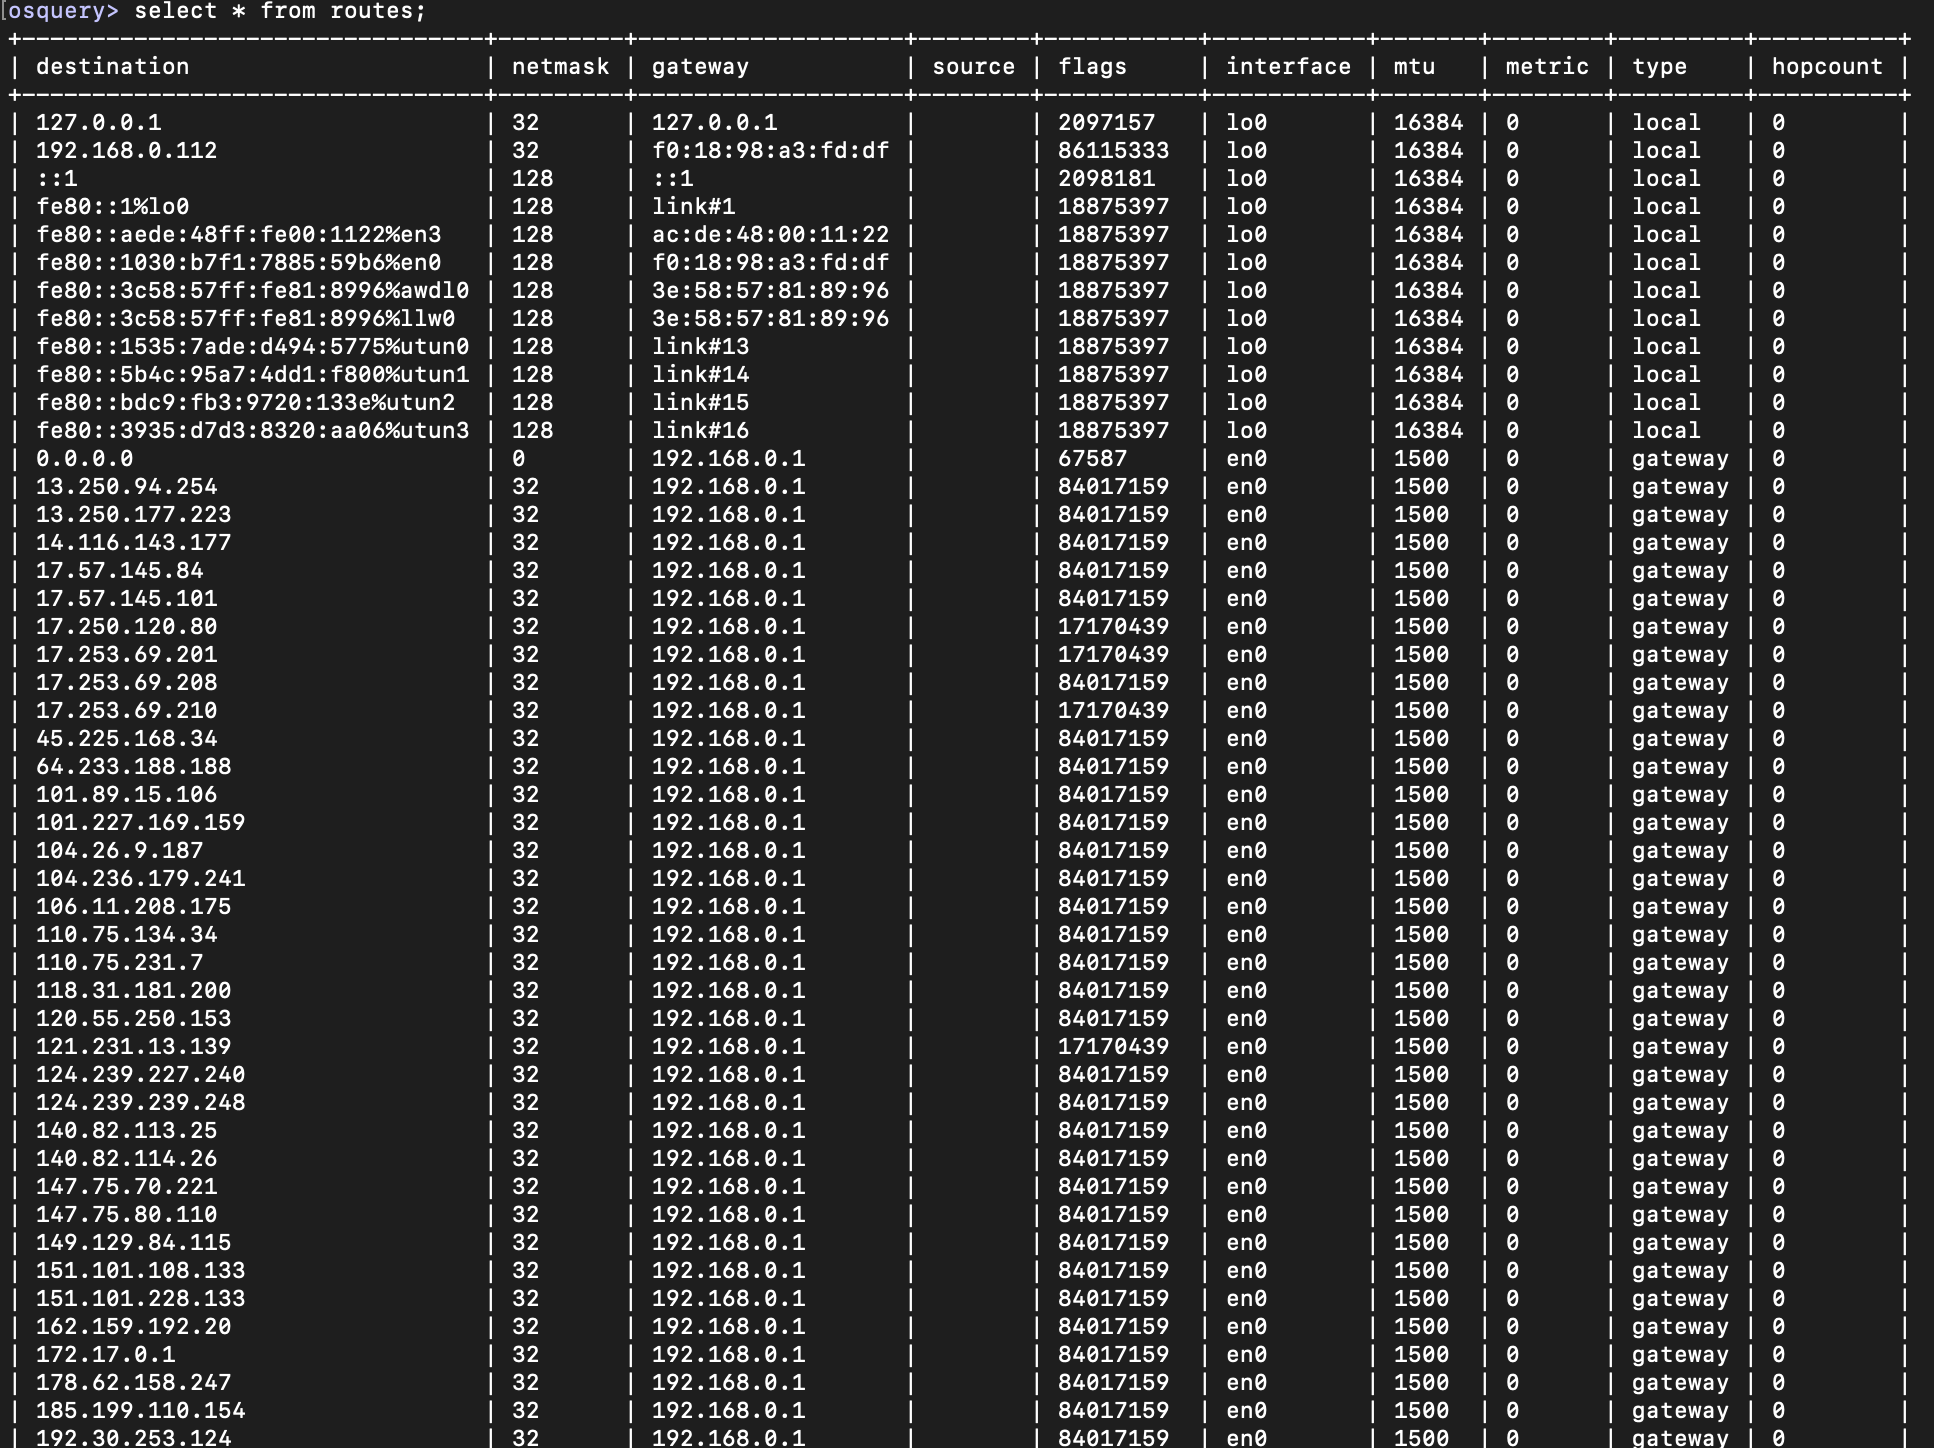Click the gateway column header
The height and width of the screenshot is (1448, 1934).
pyautogui.click(x=700, y=67)
